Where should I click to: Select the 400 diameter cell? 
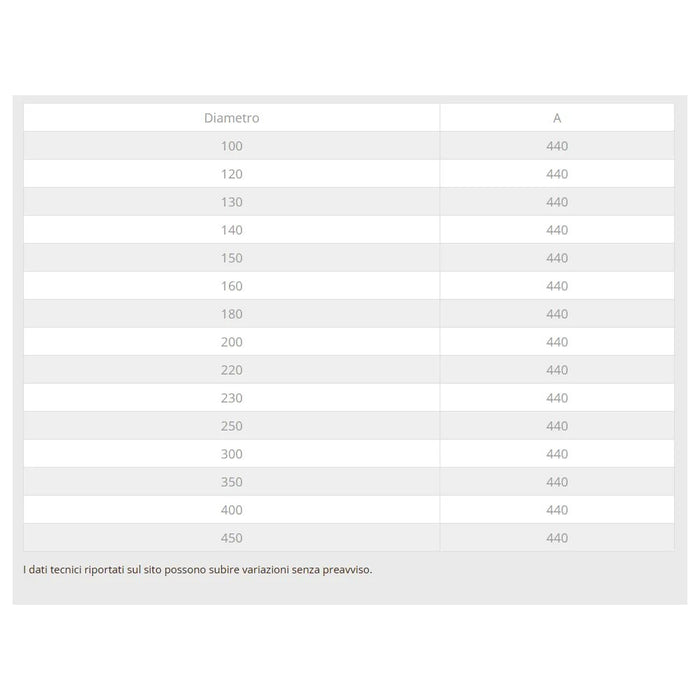click(x=231, y=510)
